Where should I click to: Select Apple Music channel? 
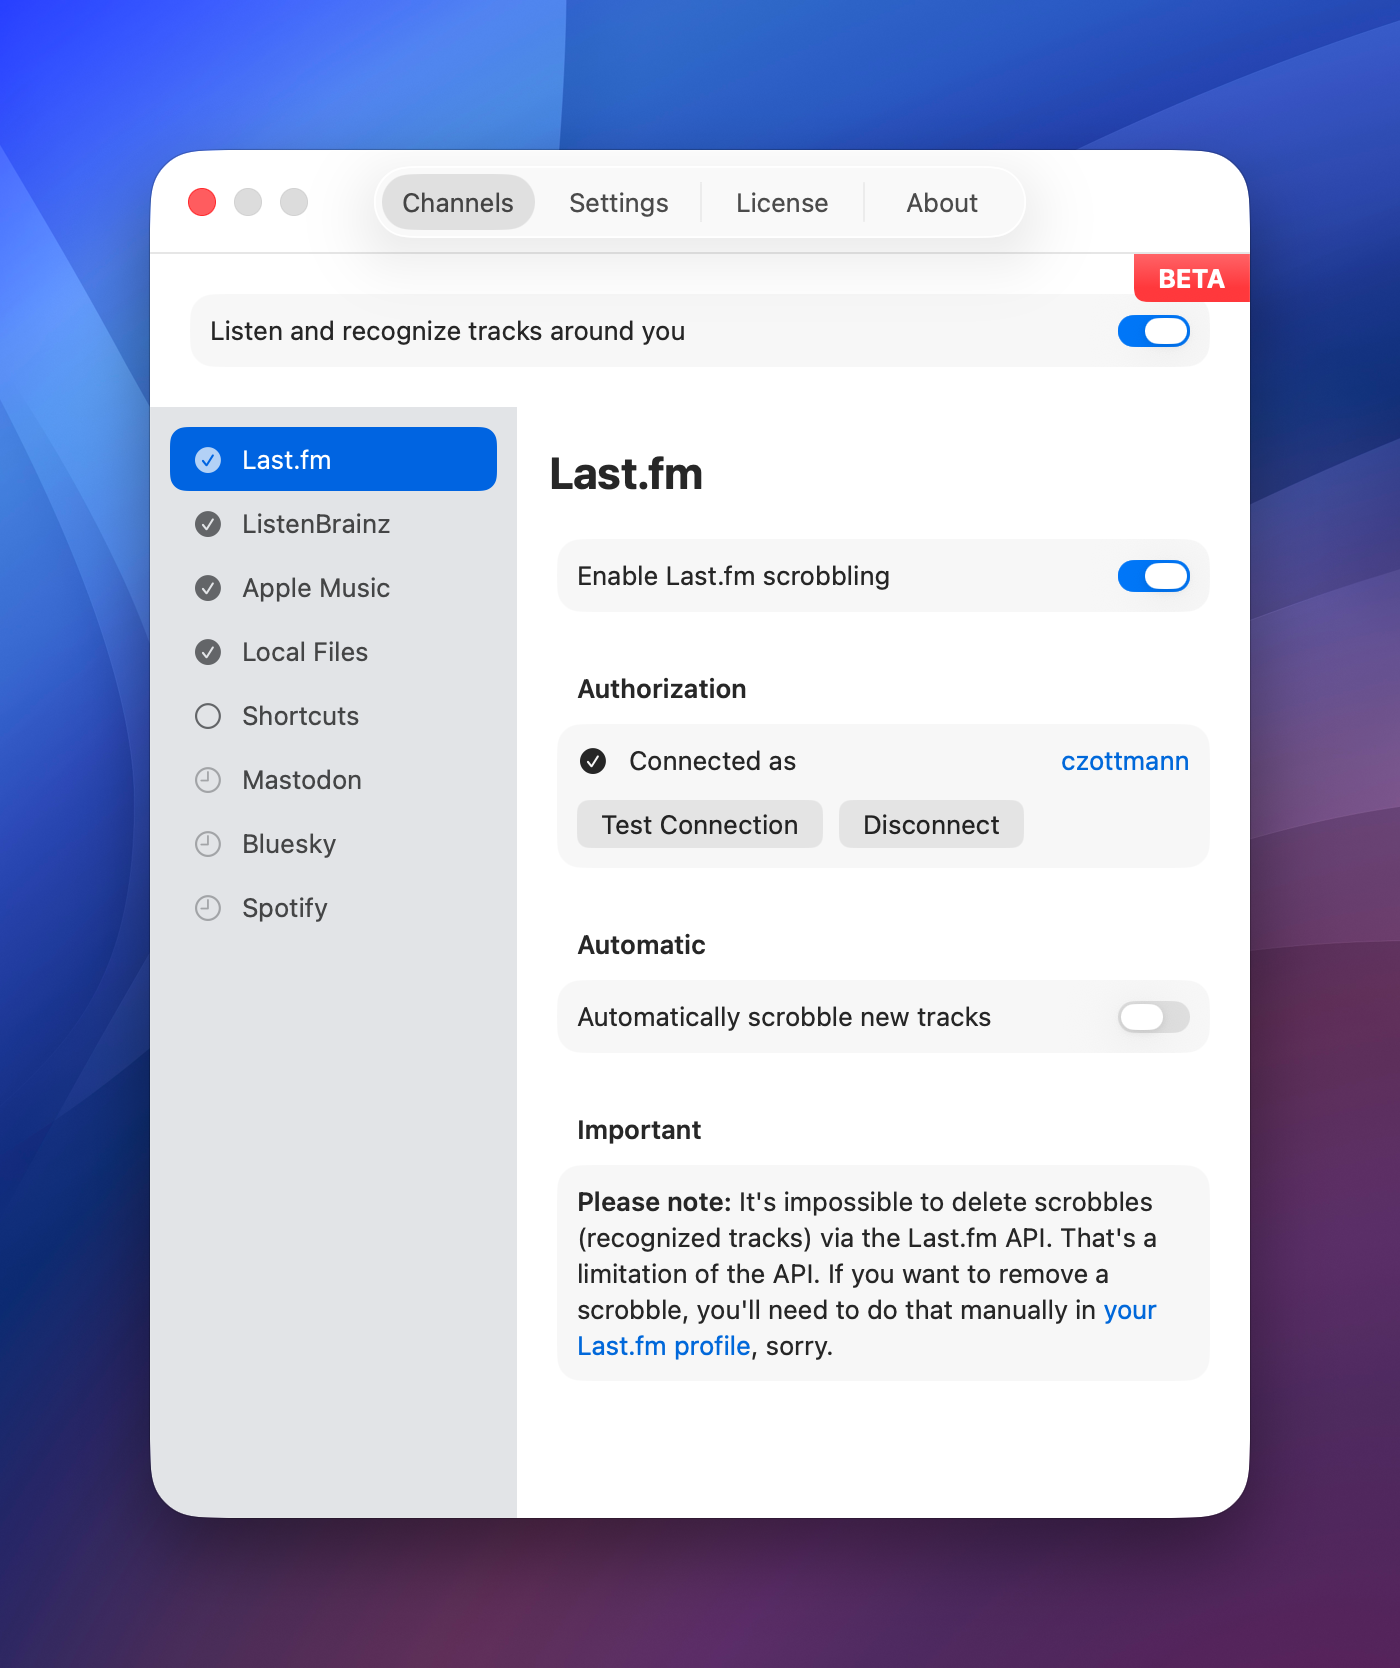333,588
